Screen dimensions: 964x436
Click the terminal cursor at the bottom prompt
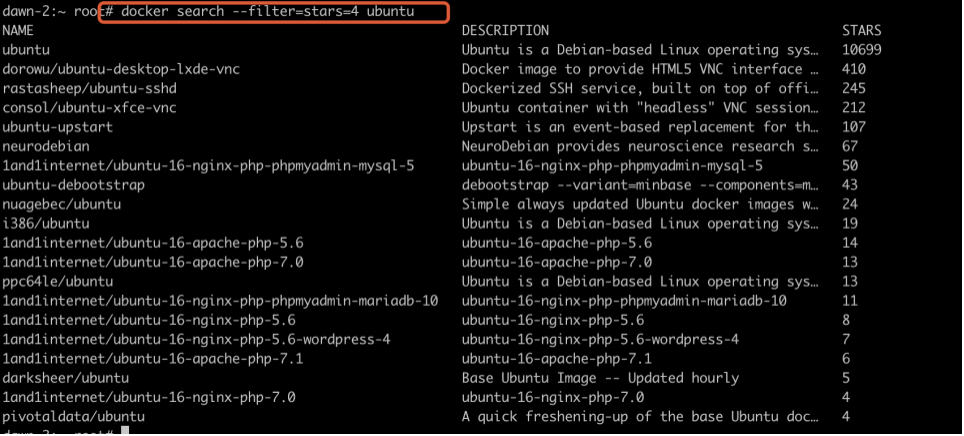124,431
